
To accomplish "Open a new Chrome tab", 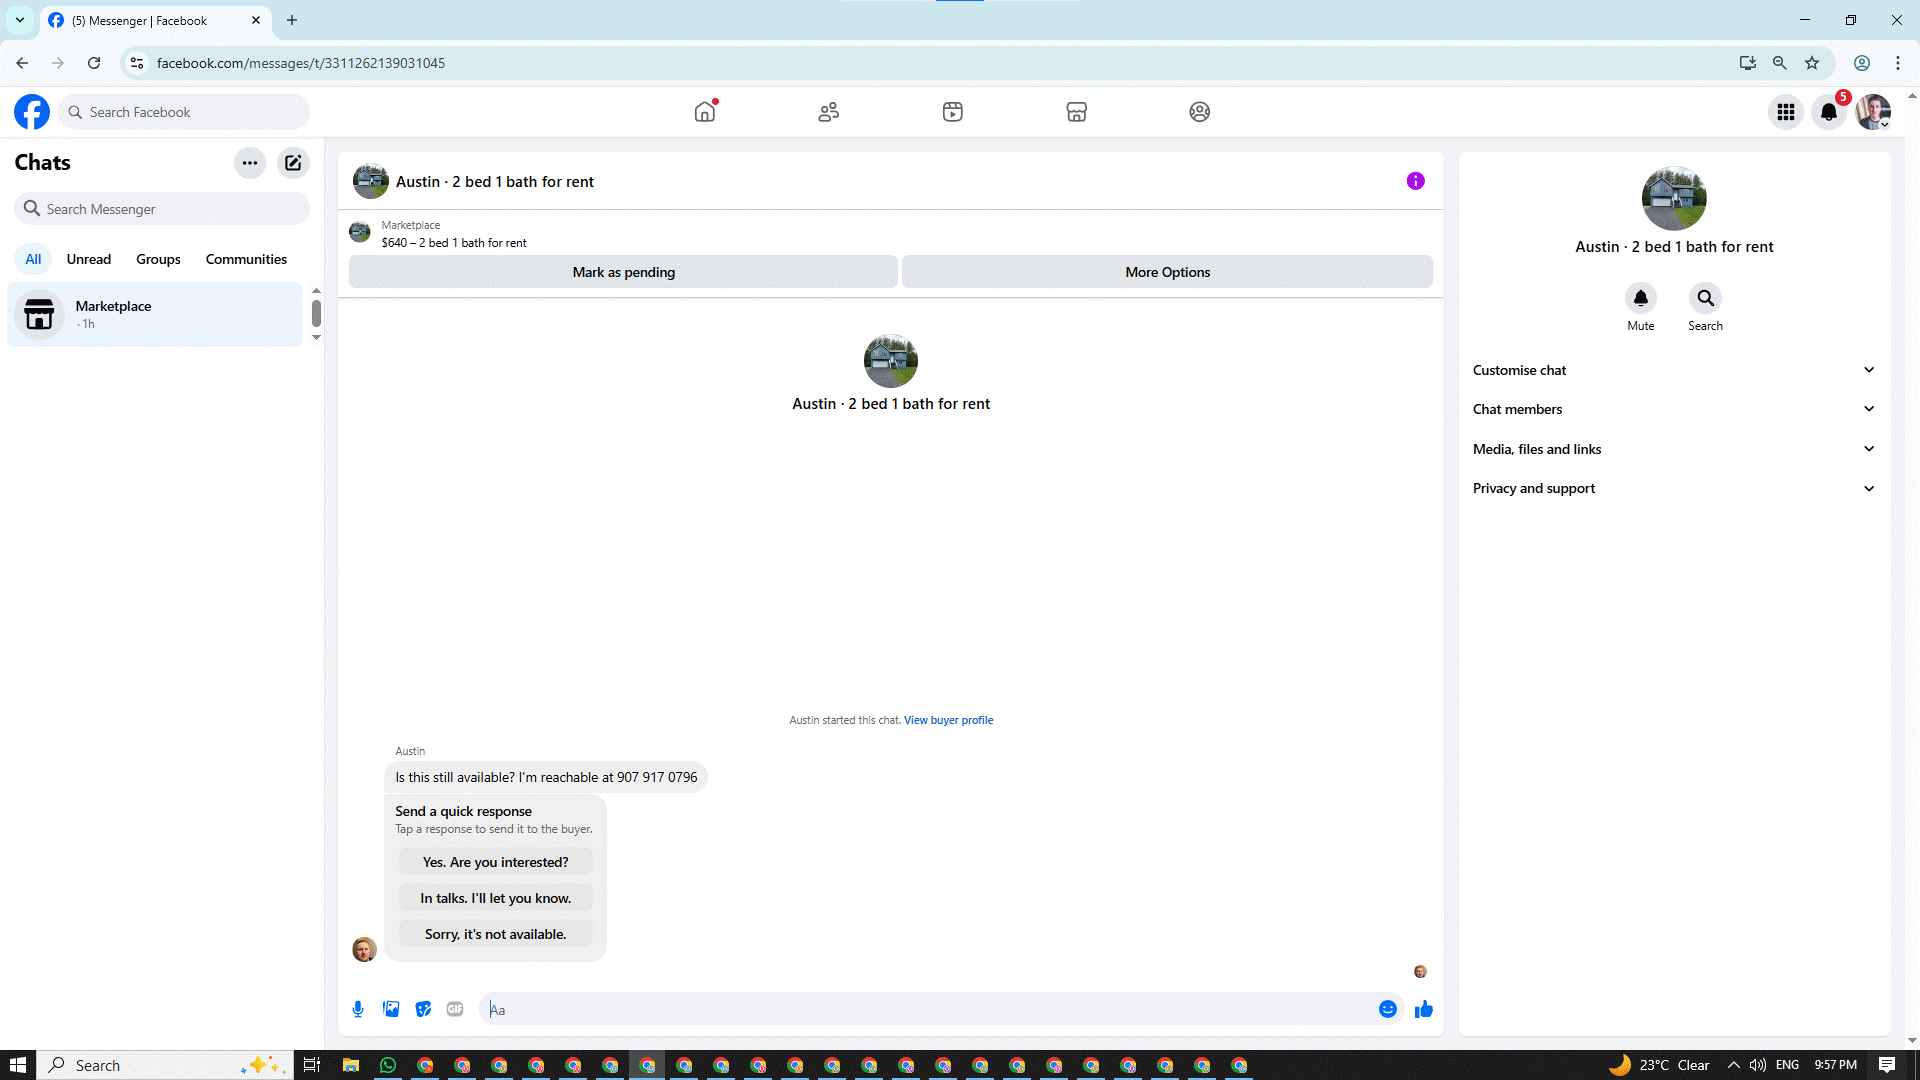I will (292, 20).
